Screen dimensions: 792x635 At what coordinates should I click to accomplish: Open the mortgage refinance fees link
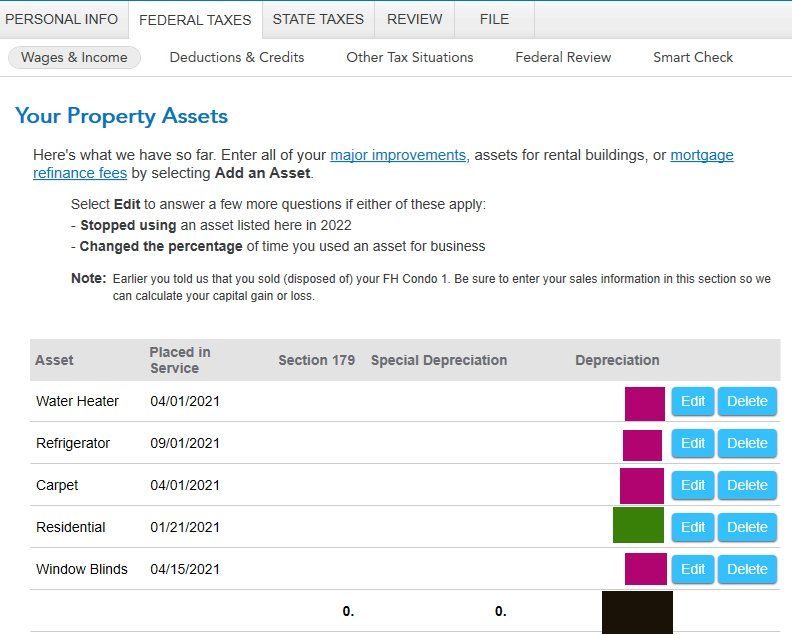pyautogui.click(x=702, y=155)
